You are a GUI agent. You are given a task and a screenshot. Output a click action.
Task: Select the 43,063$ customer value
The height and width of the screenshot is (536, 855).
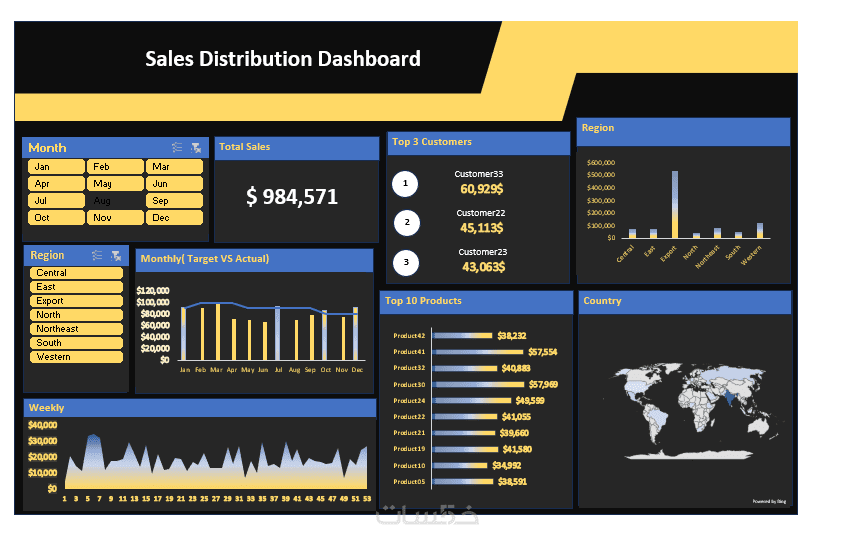483,267
